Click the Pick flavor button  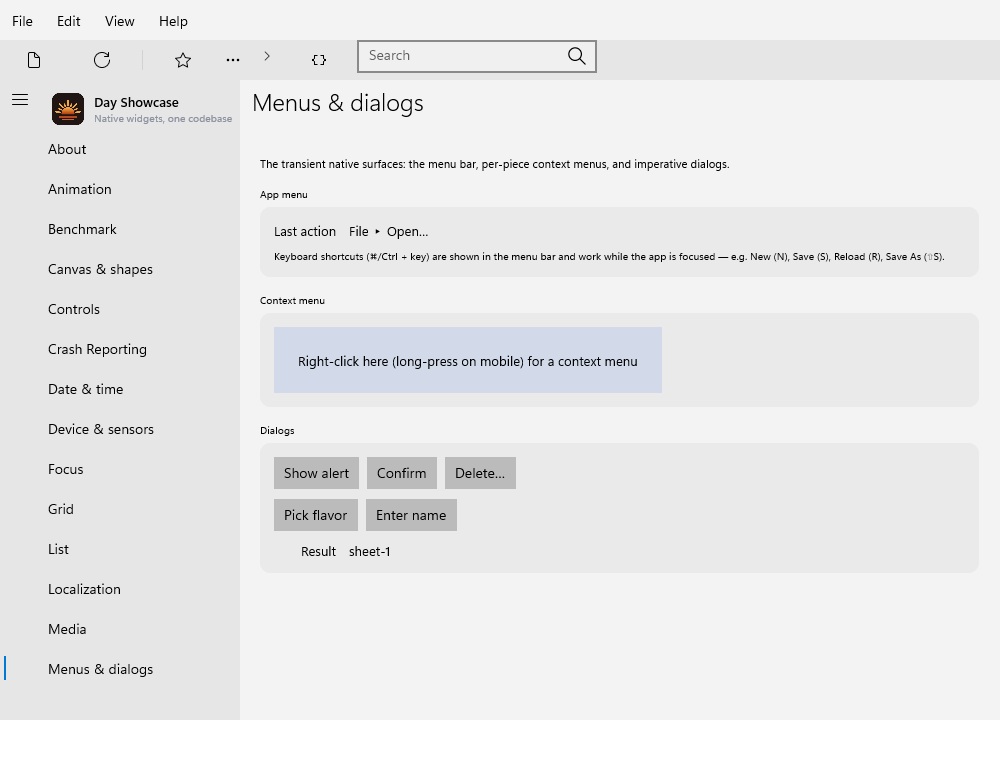316,515
